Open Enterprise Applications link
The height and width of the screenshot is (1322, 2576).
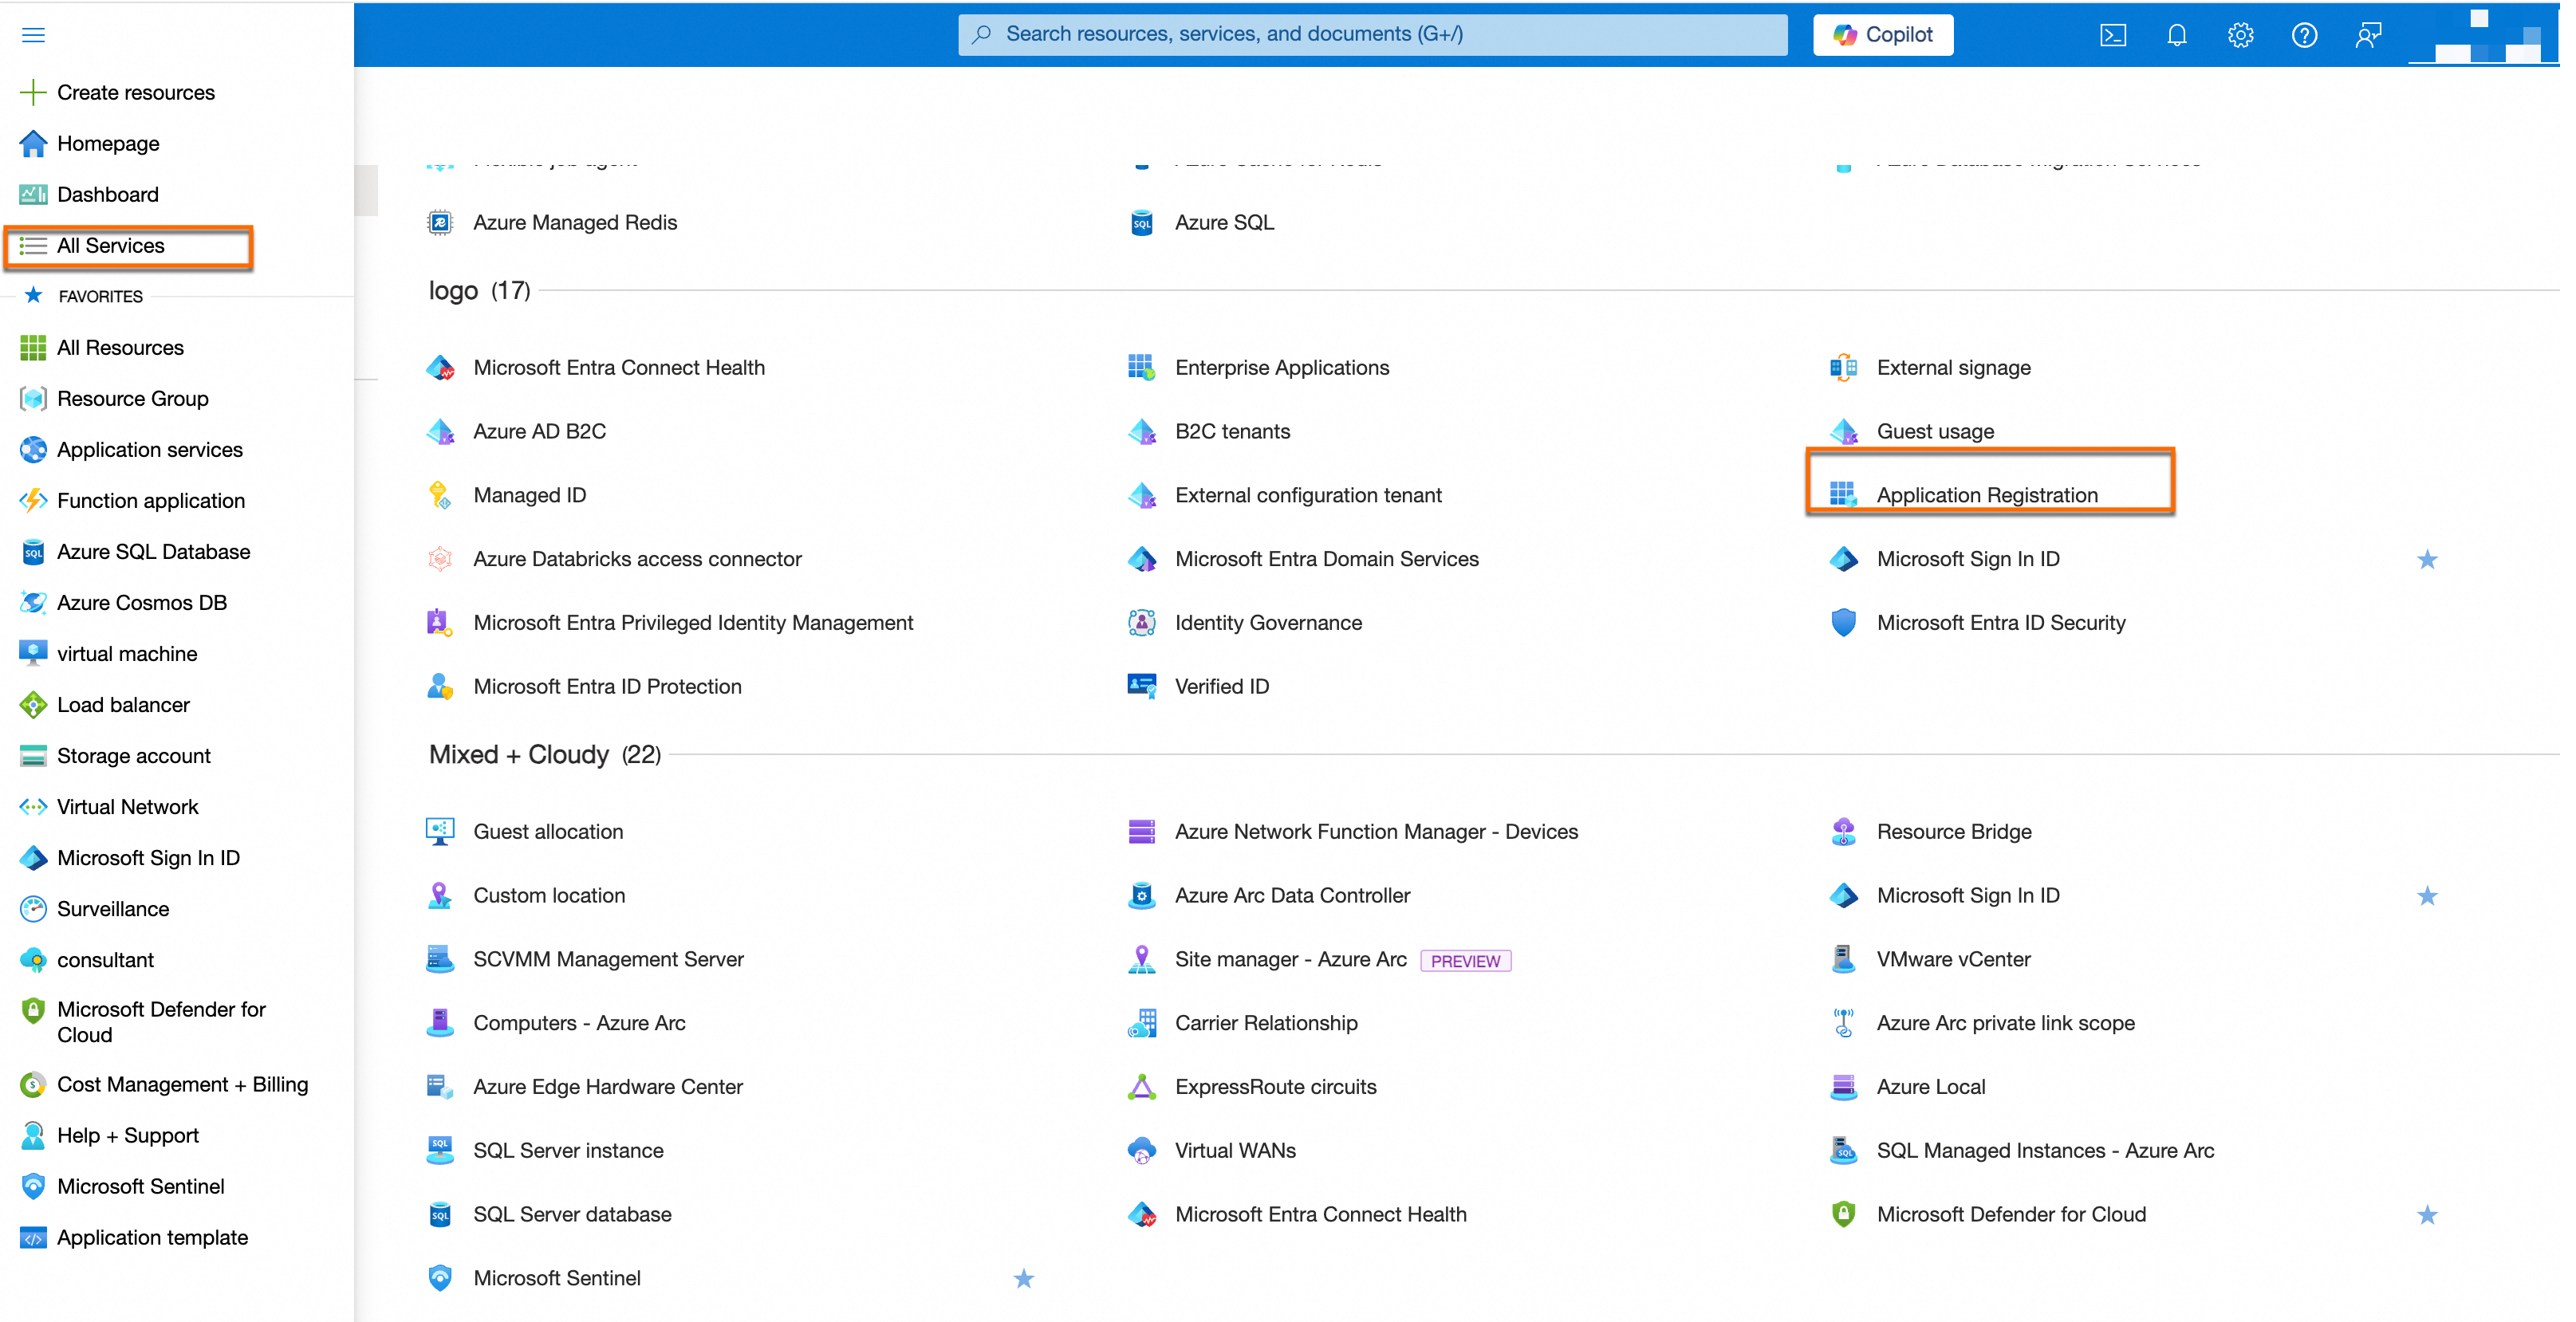tap(1281, 367)
